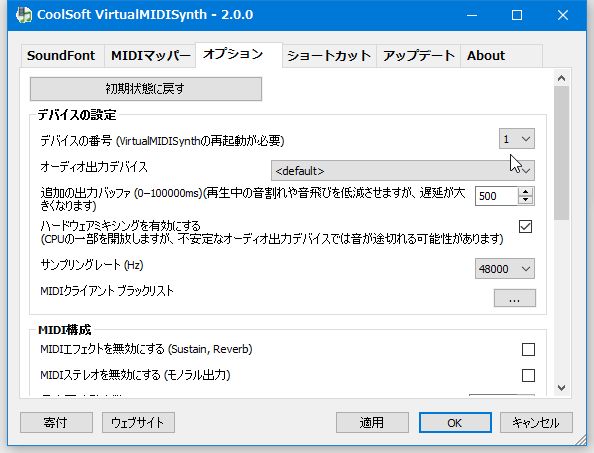Click the MIDI構成 group heading
Screen dimensions: 594x453
point(65,330)
